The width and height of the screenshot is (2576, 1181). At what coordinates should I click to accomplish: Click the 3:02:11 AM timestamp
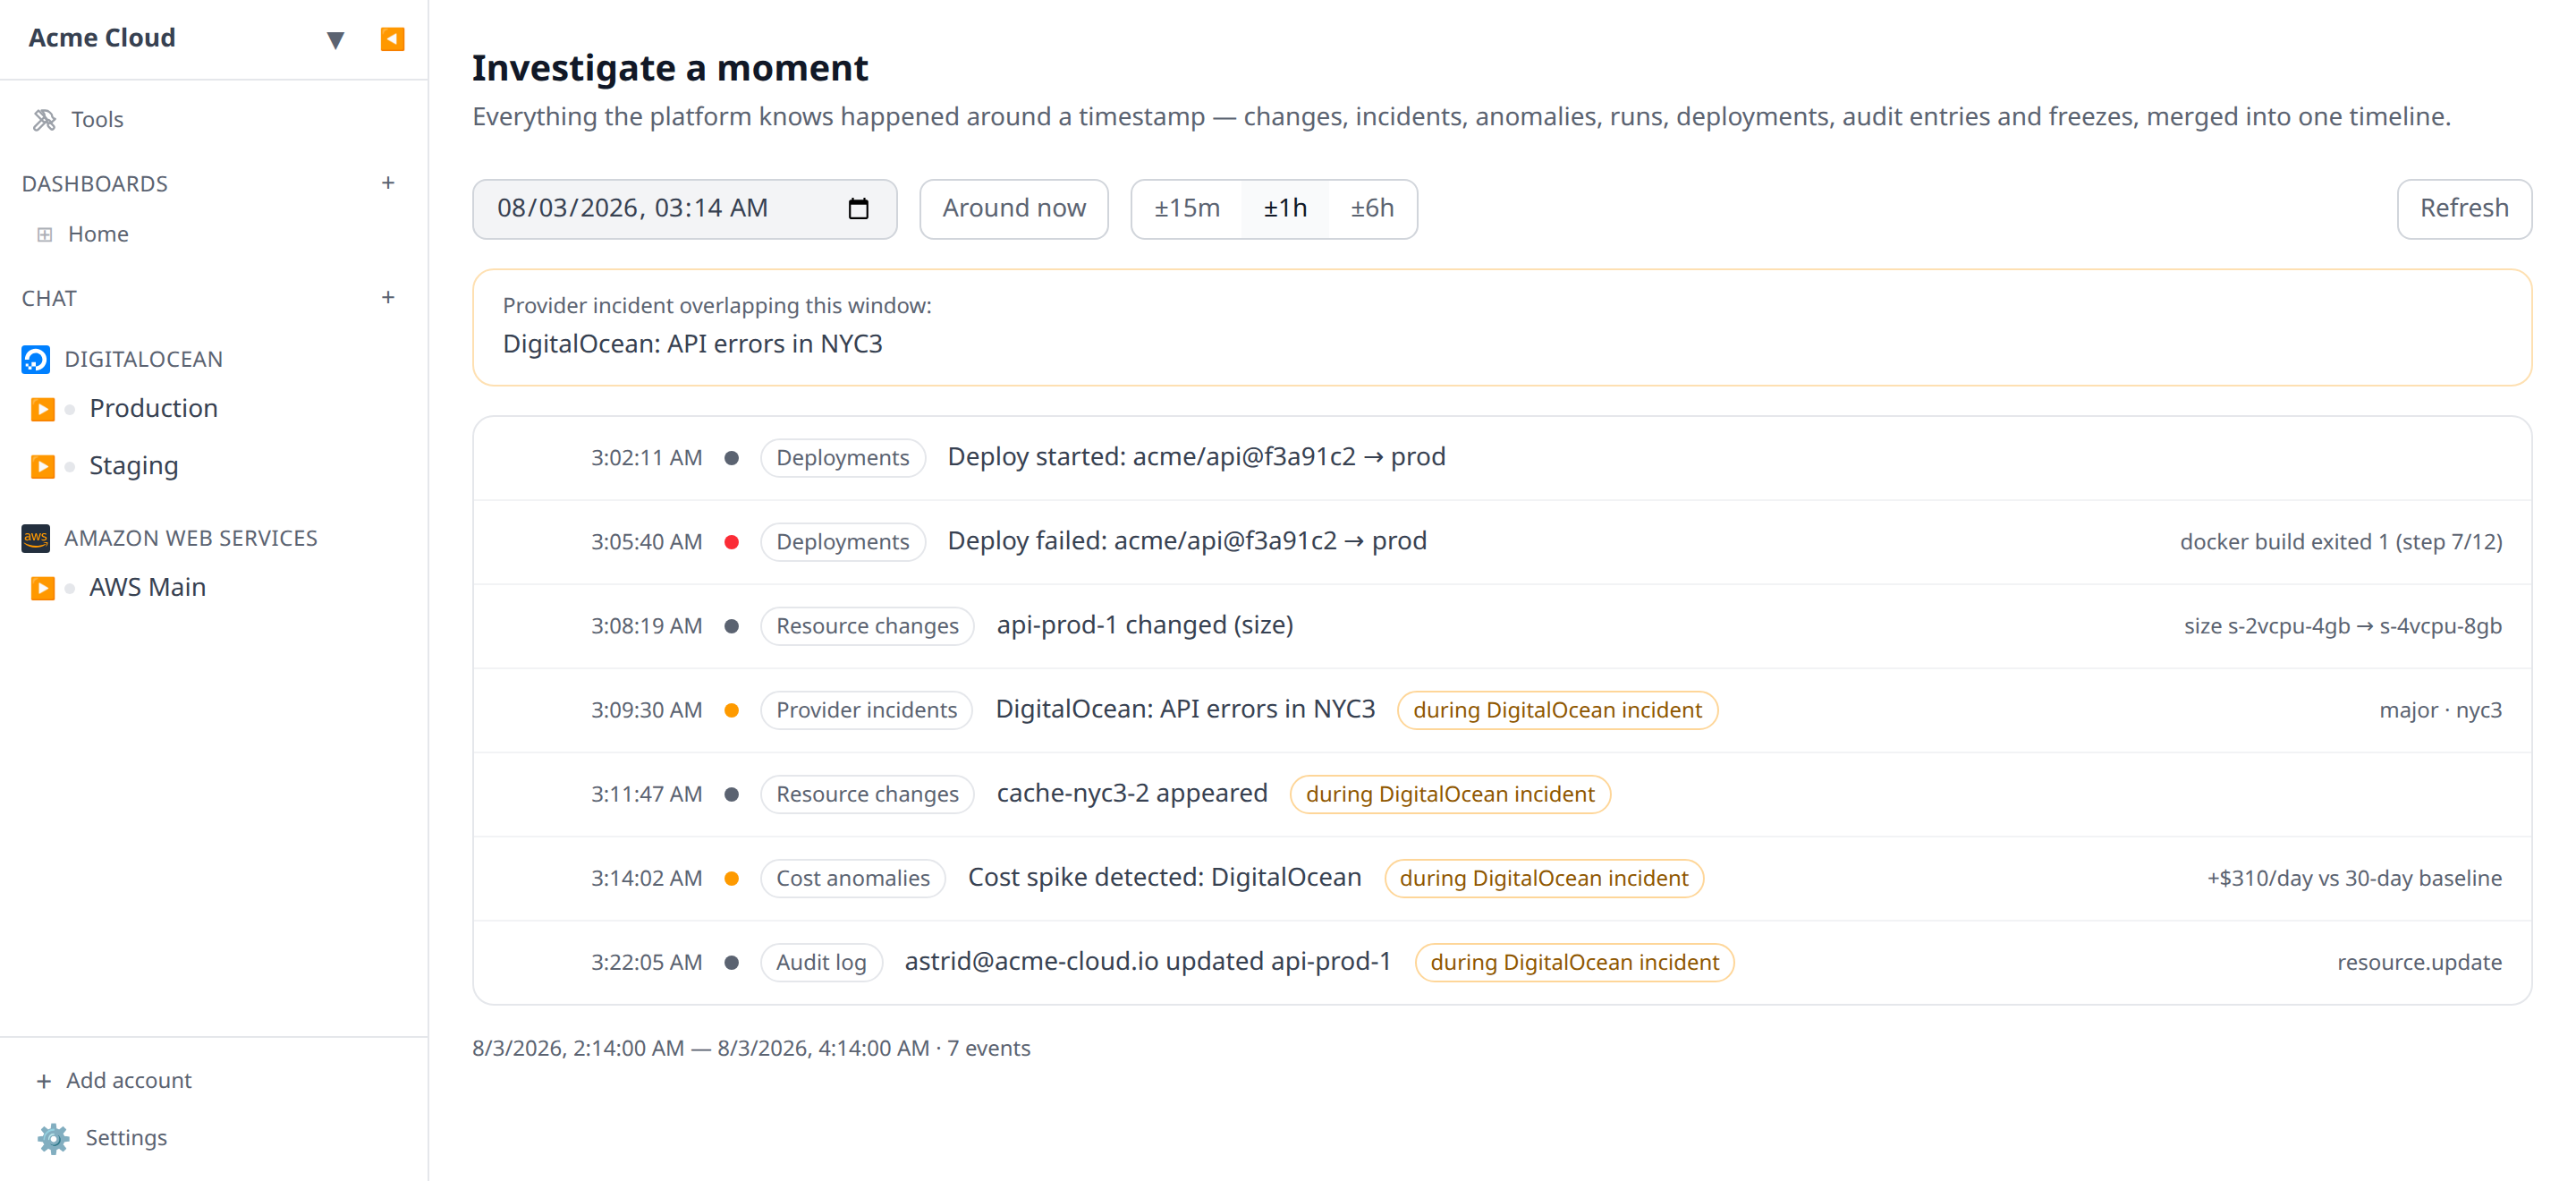(x=647, y=458)
